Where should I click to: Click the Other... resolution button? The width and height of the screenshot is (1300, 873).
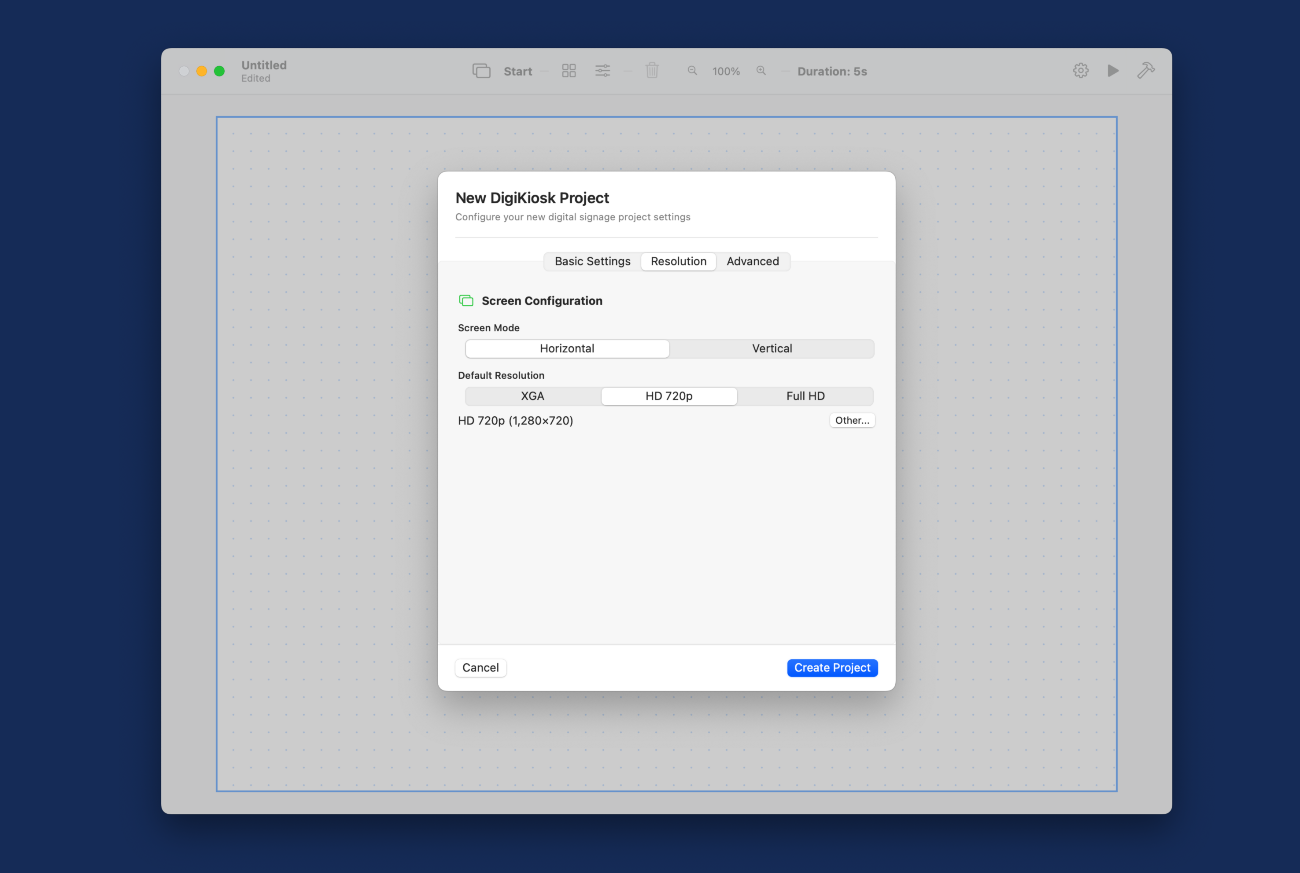pyautogui.click(x=852, y=421)
